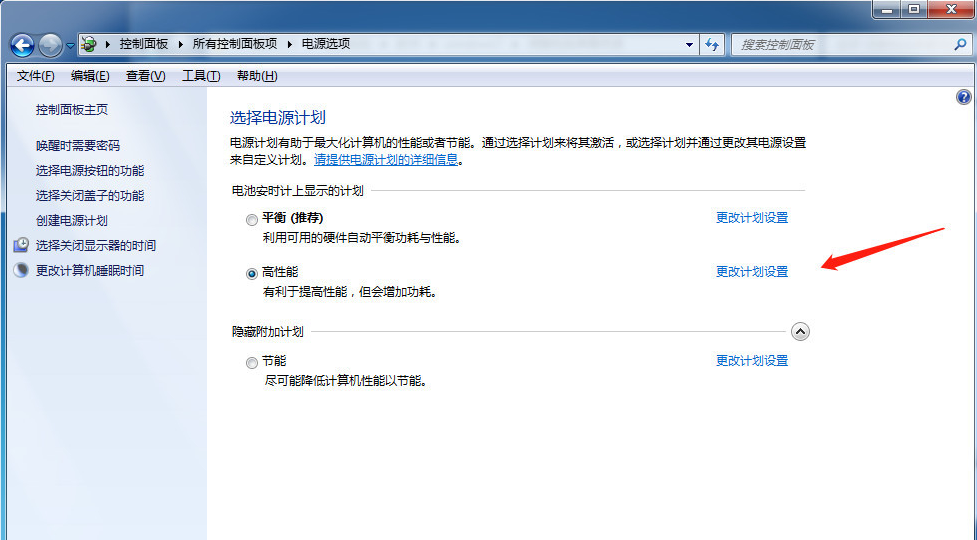Open the address bar history dropdown arrow
The image size is (977, 540).
coord(690,45)
